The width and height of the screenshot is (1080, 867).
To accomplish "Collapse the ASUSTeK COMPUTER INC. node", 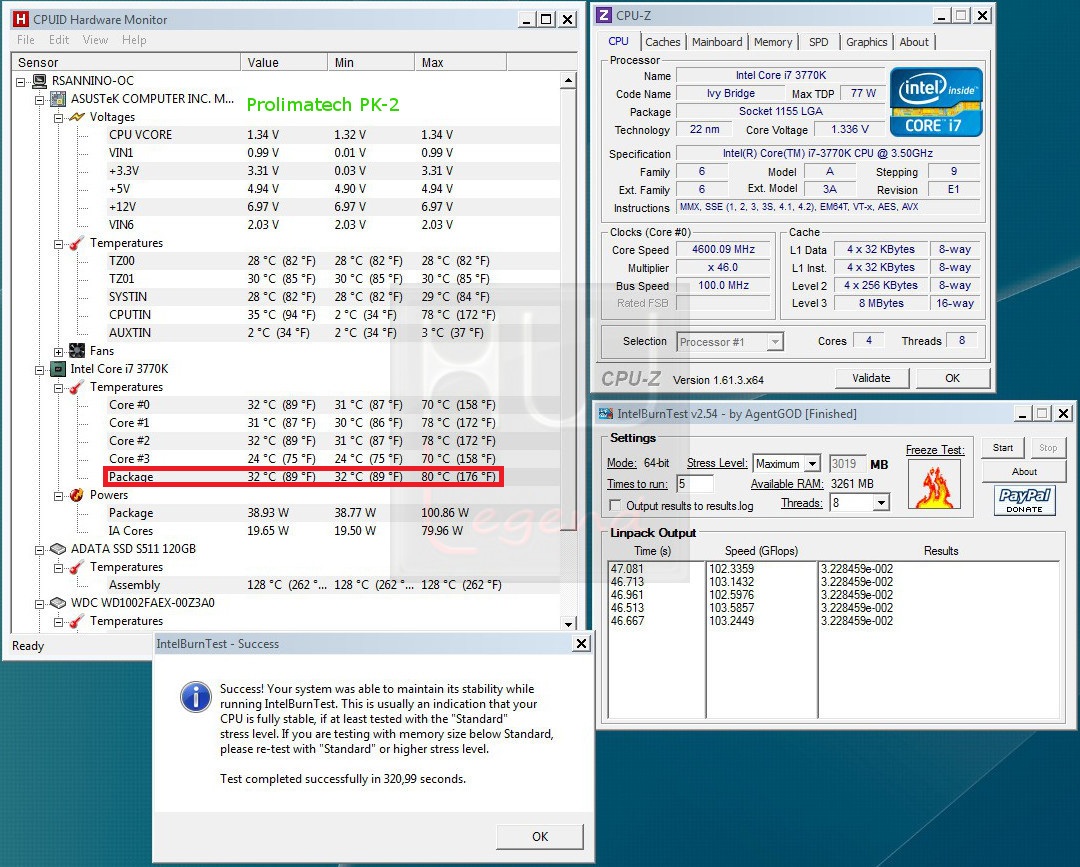I will coord(40,100).
